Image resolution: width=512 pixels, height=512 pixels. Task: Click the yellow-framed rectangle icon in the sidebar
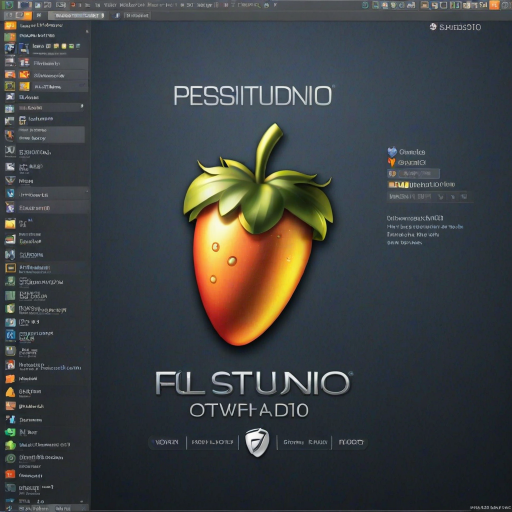click(10, 268)
